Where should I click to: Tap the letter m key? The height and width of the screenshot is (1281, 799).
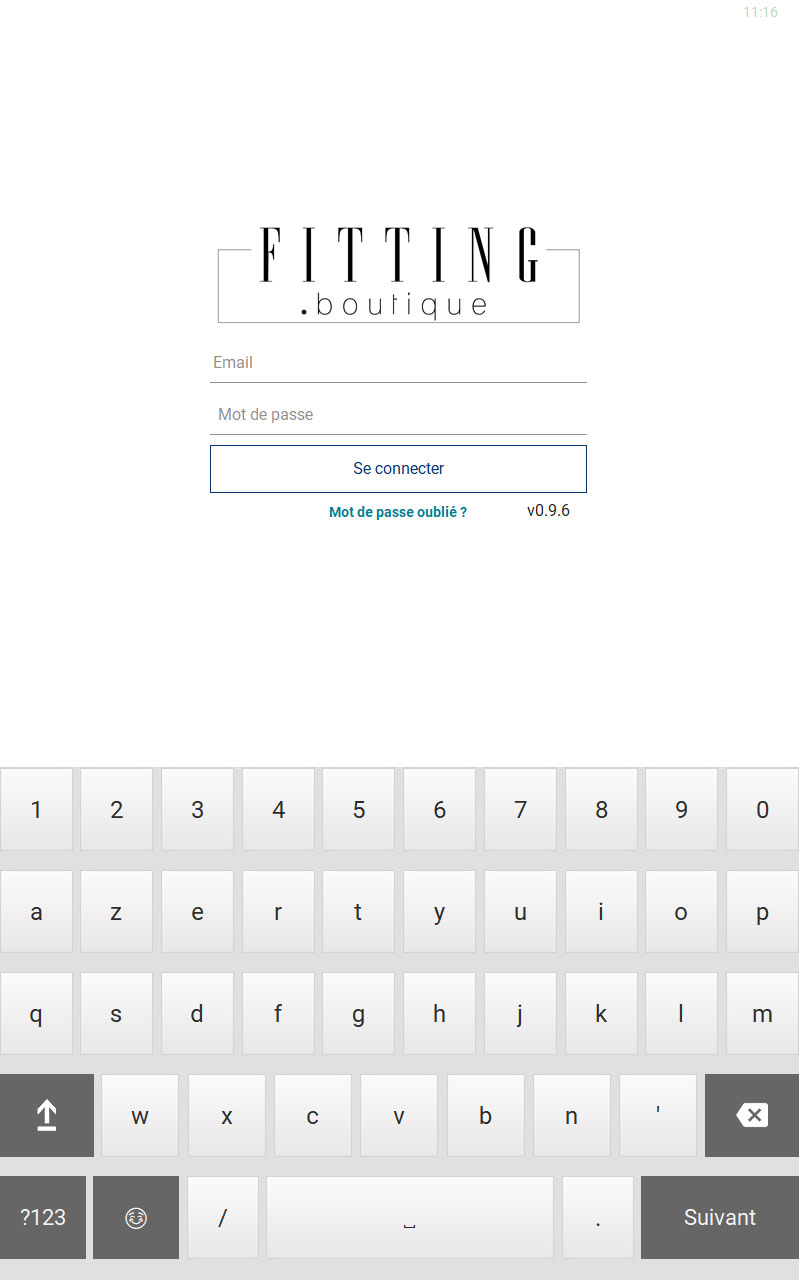point(762,1014)
